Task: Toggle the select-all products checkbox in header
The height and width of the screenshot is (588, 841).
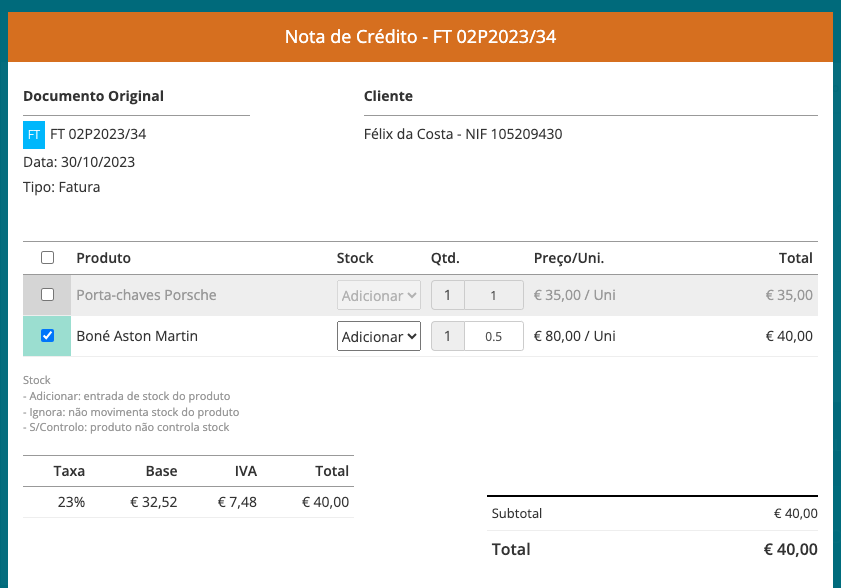Action: point(47,258)
